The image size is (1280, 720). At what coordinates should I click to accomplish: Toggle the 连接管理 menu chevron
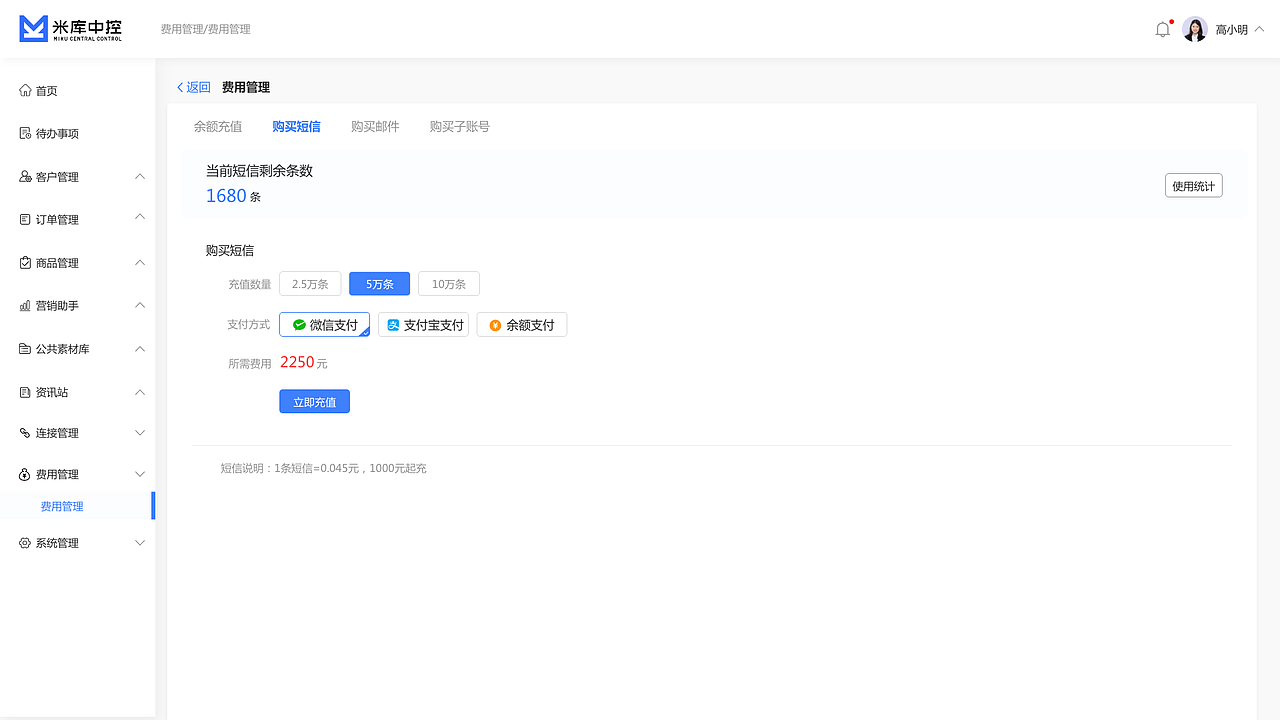[x=140, y=433]
